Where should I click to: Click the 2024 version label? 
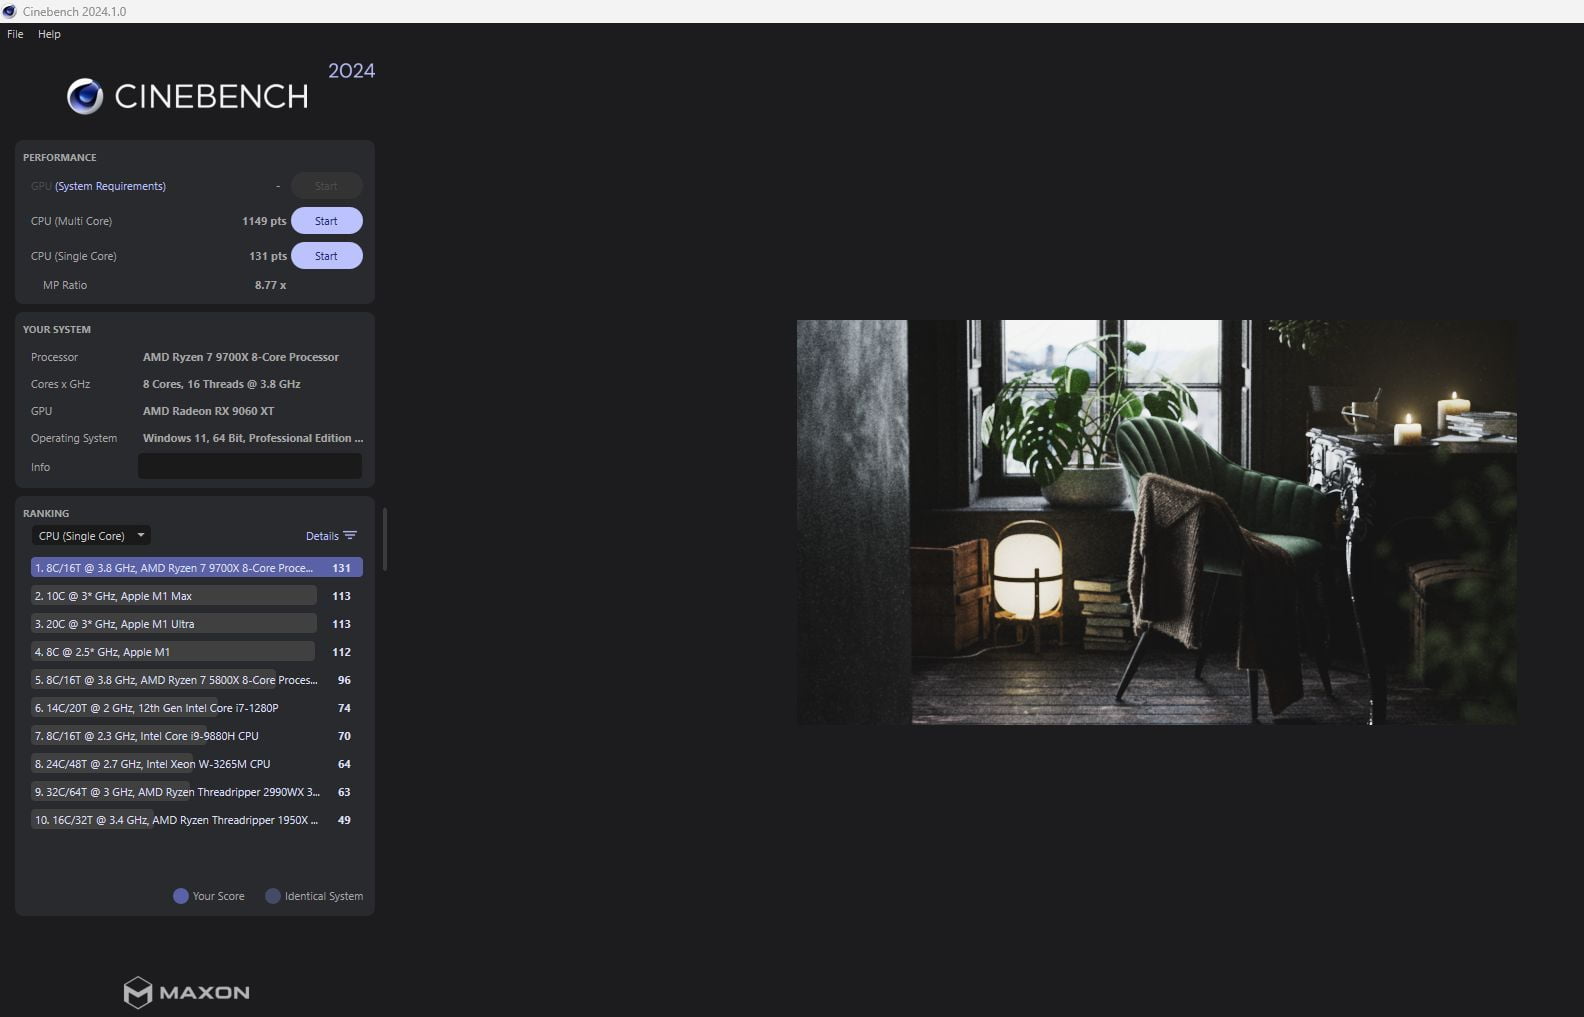pyautogui.click(x=351, y=71)
